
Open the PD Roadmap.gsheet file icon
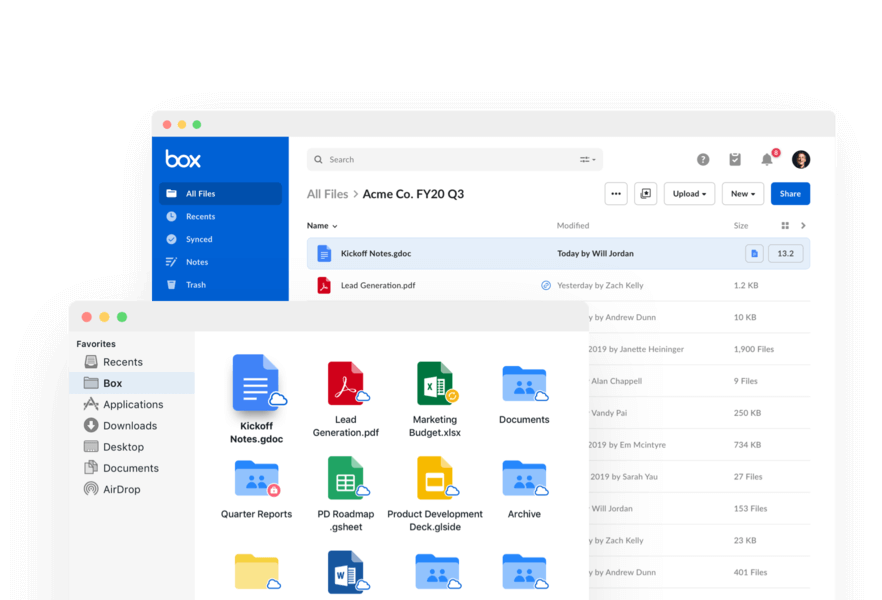346,479
